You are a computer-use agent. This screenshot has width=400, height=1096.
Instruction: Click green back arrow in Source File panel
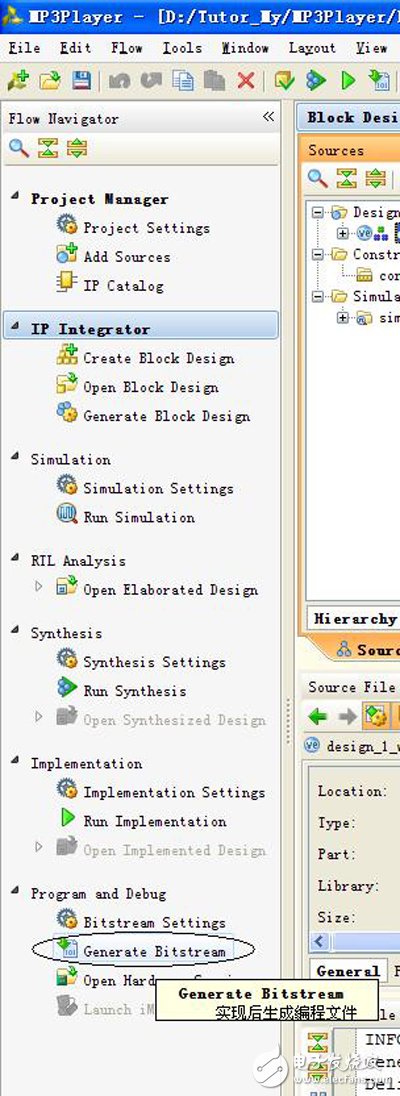click(318, 716)
